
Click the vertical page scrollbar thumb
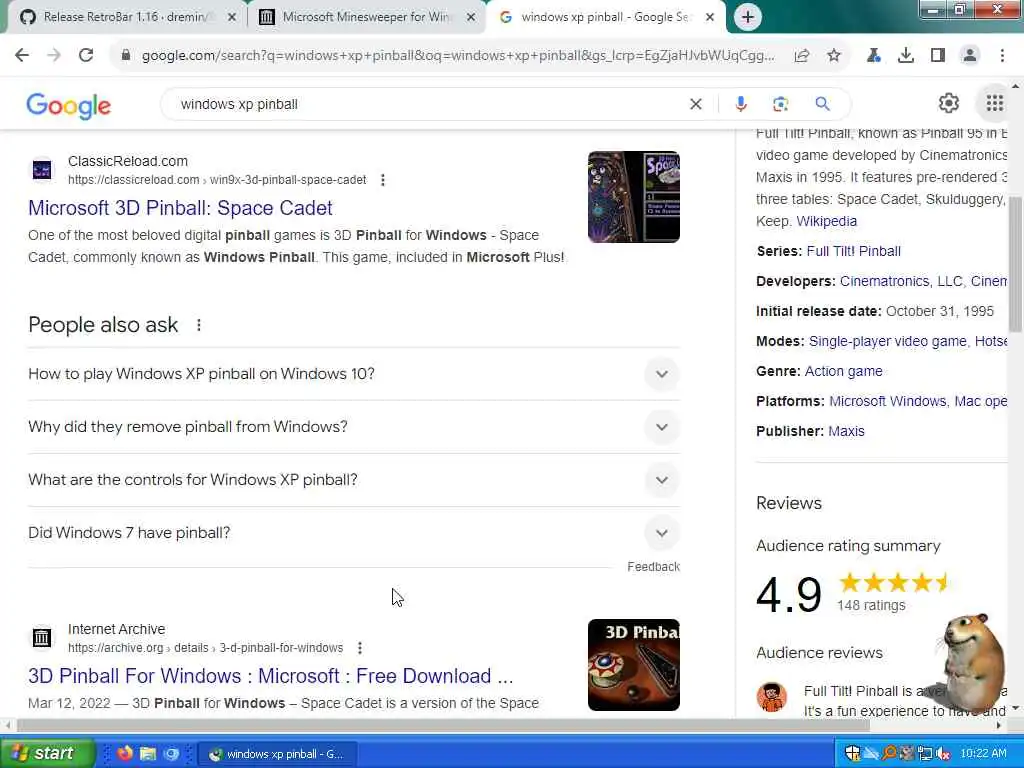(1015, 264)
